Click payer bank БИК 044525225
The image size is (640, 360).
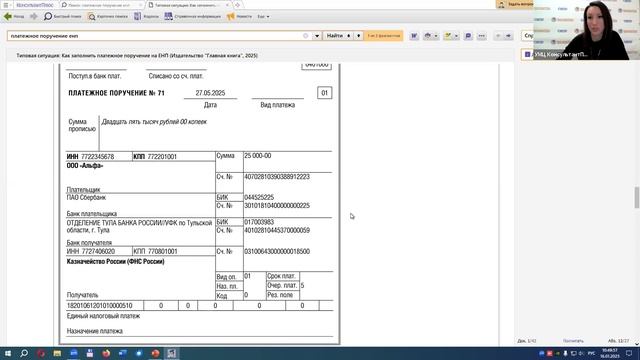tap(259, 197)
